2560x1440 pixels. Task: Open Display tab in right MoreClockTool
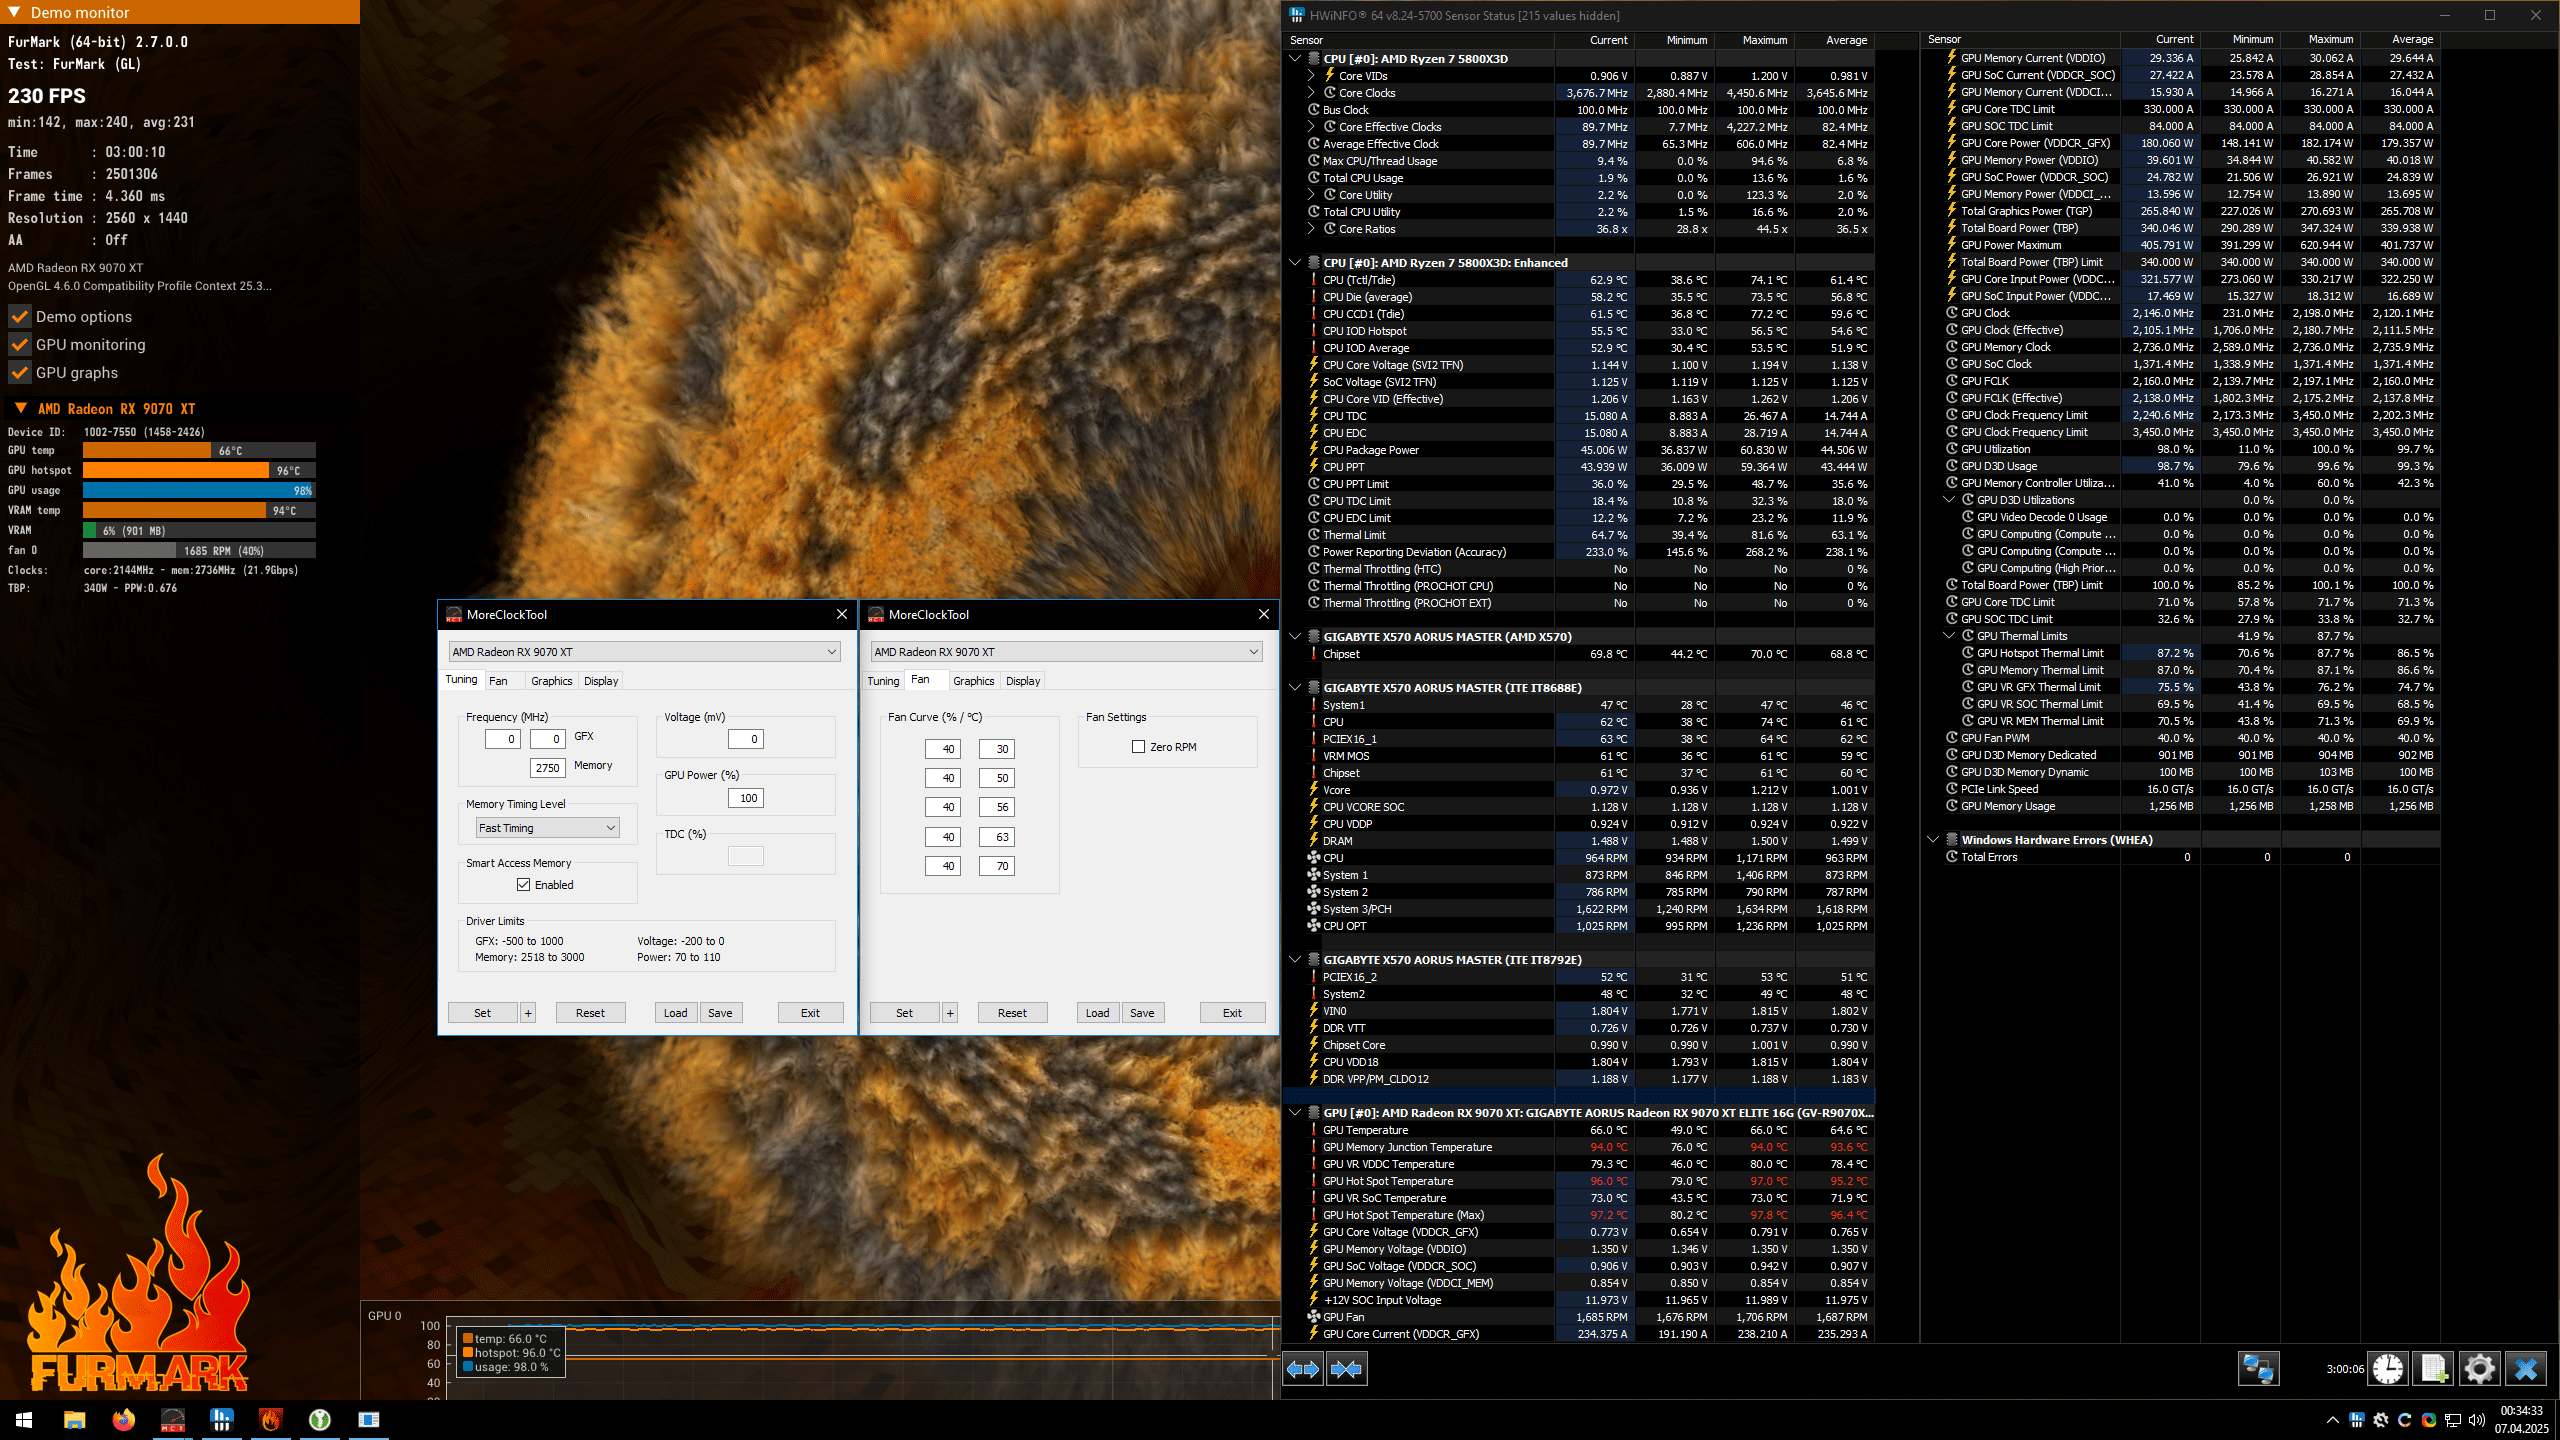1022,681
